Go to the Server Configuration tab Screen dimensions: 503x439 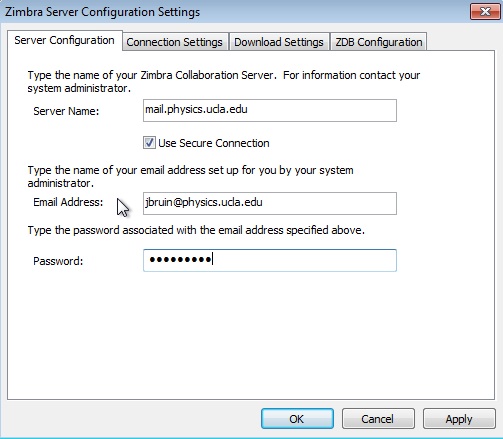65,40
